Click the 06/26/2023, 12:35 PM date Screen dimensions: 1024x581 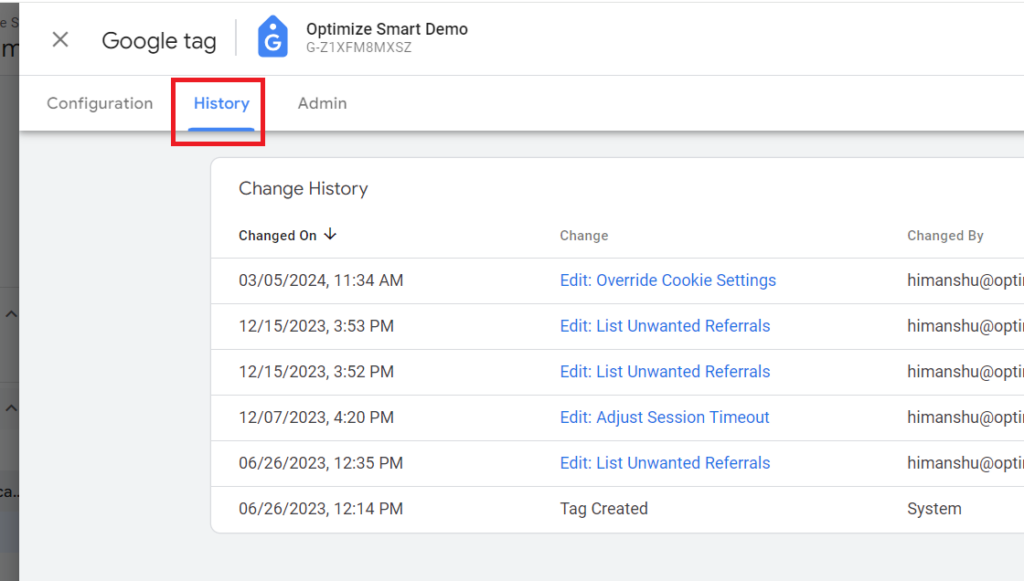point(321,463)
